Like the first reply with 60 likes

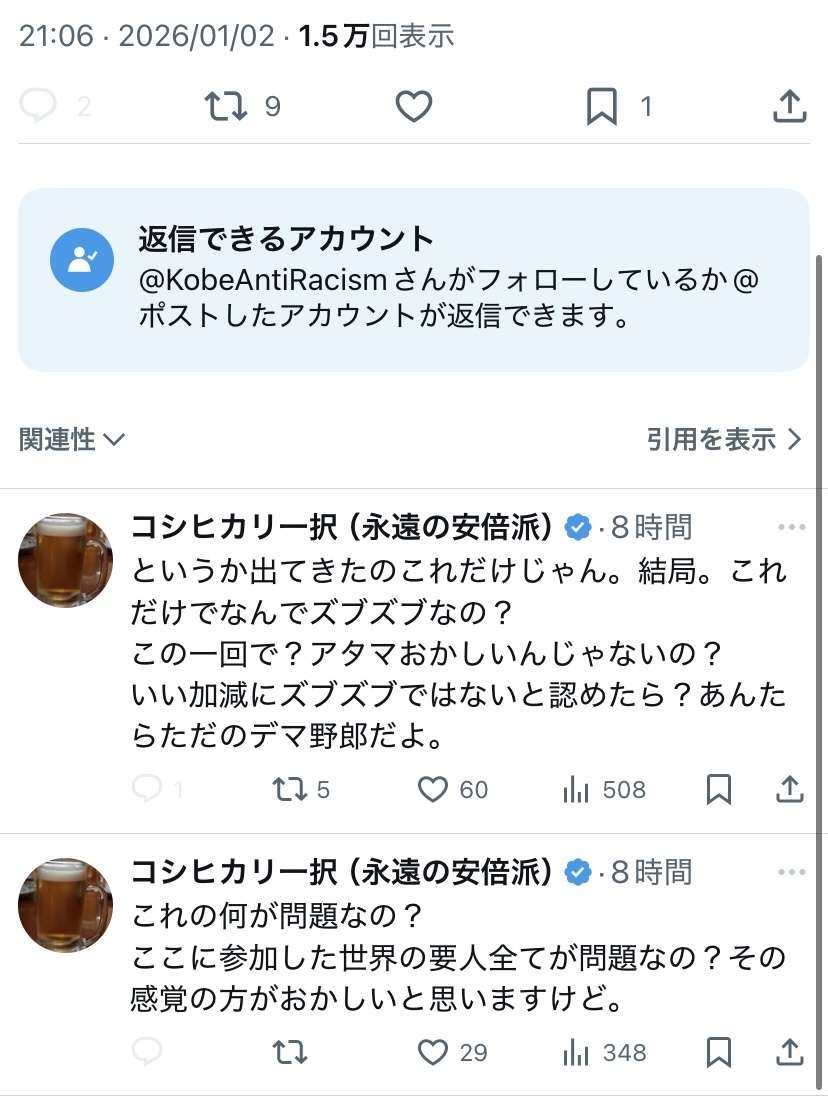point(432,790)
